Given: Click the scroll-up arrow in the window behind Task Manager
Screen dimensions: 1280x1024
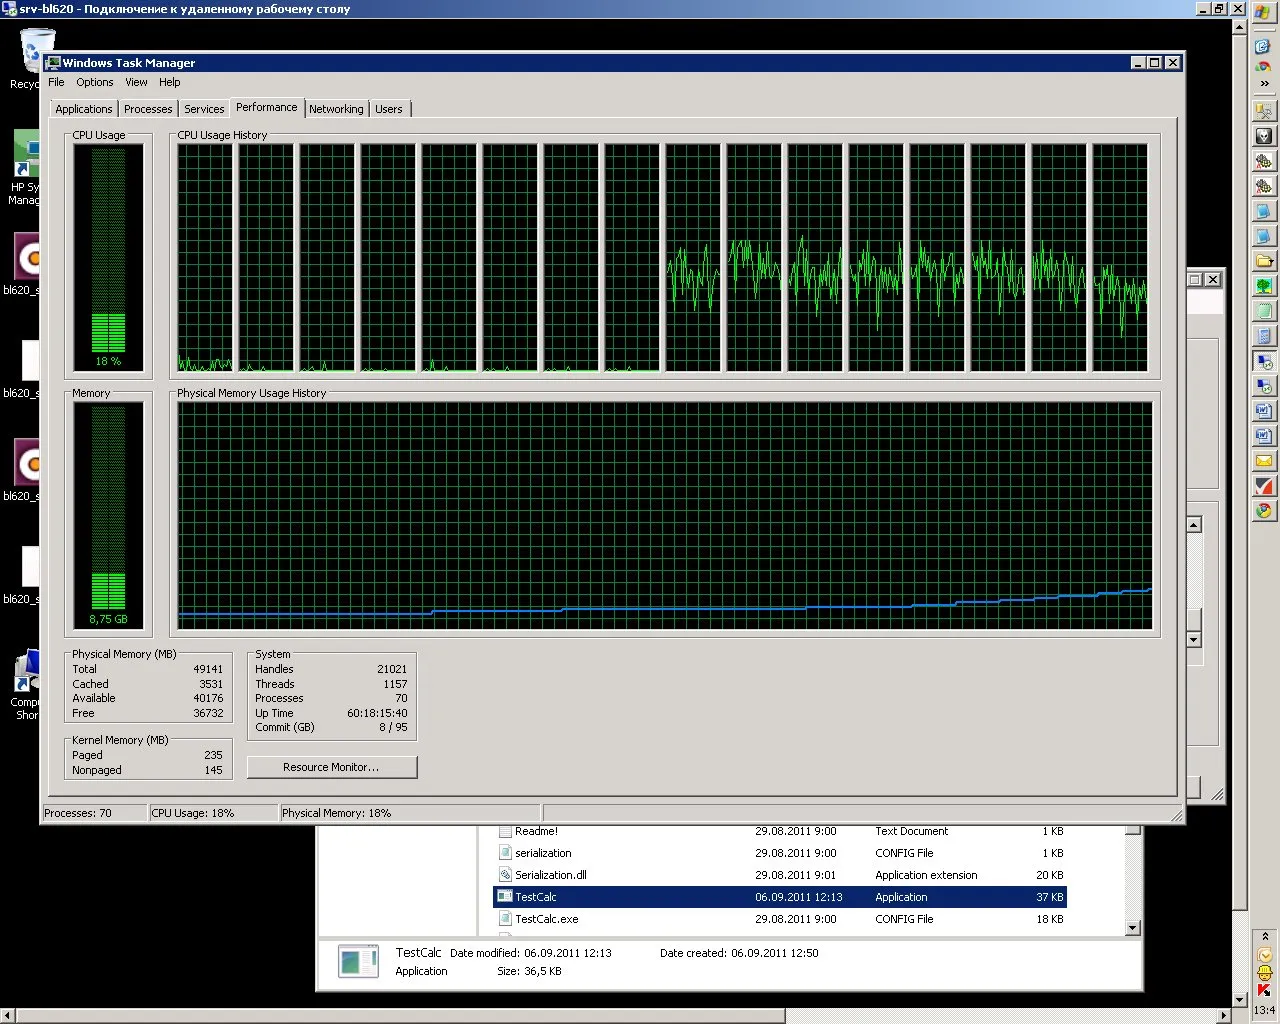Looking at the screenshot, I should tap(1193, 525).
